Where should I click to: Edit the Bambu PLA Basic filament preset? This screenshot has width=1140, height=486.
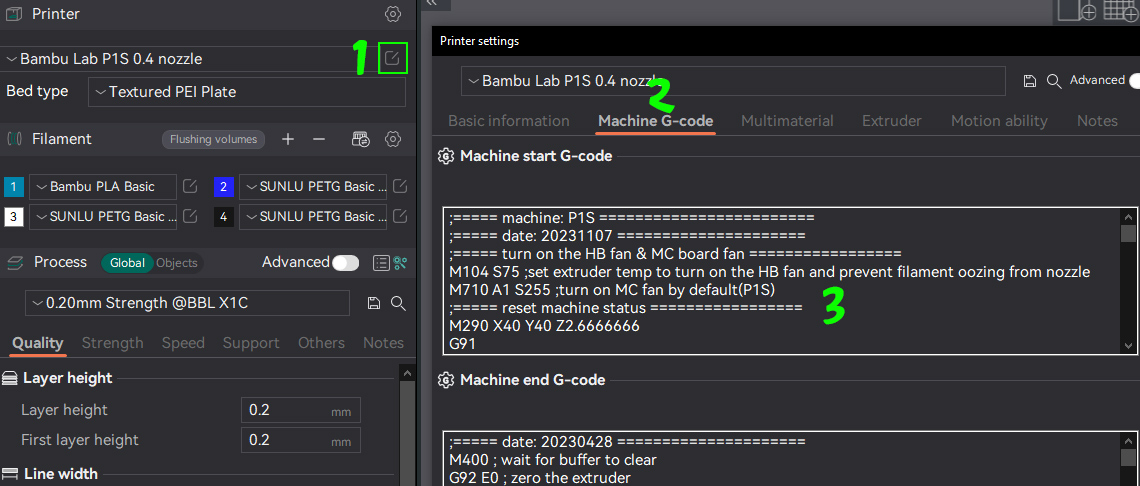190,187
